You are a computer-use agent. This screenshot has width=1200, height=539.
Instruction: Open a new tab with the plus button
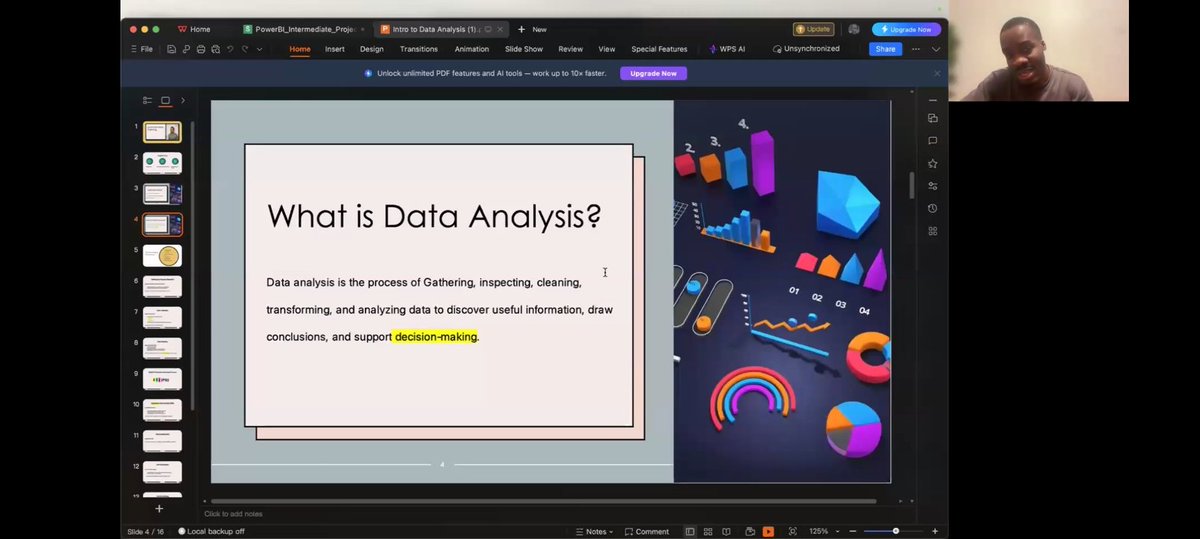point(521,29)
